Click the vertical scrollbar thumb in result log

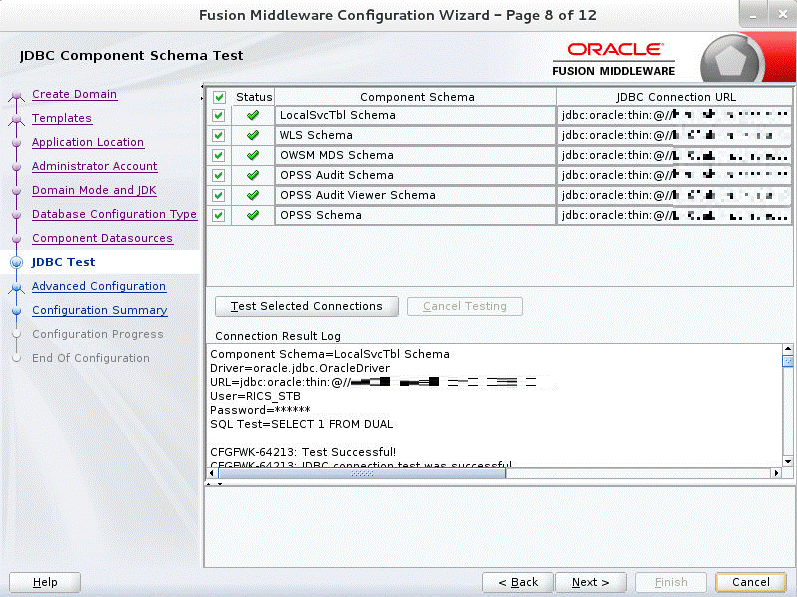pyautogui.click(x=788, y=361)
